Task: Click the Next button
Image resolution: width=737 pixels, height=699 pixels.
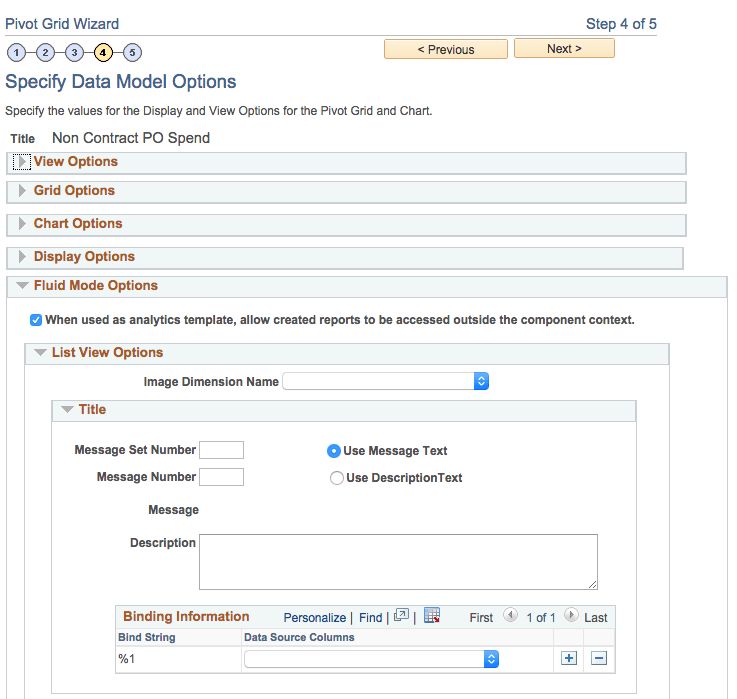Action: (564, 48)
